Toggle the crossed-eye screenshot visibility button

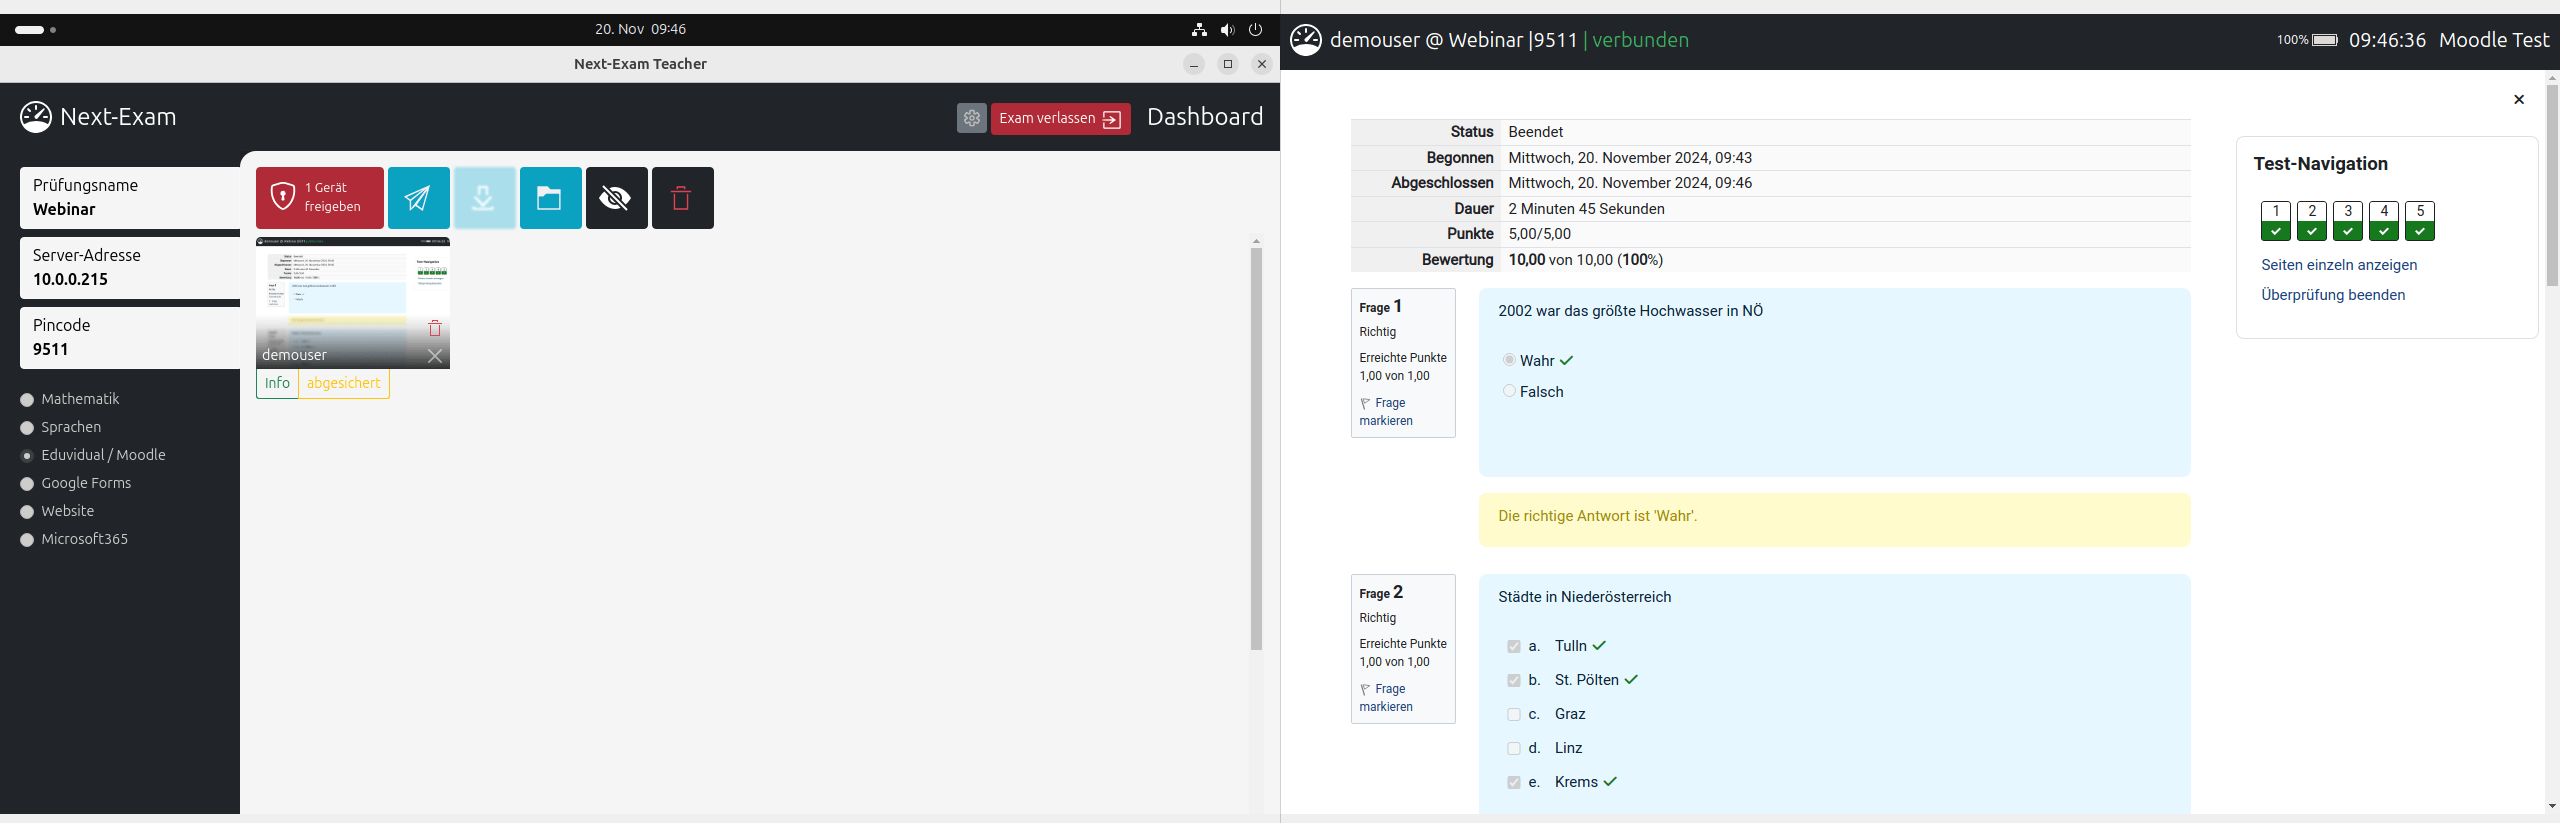pos(616,198)
